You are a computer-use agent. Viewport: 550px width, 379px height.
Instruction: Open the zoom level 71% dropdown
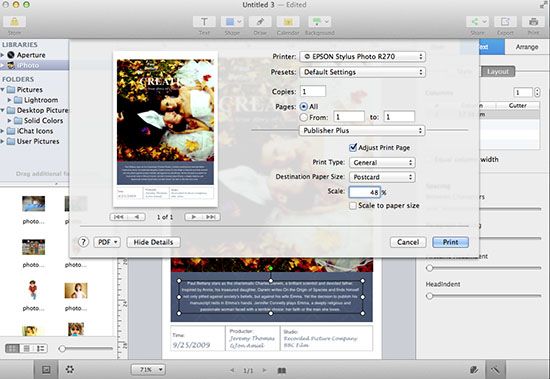click(148, 370)
